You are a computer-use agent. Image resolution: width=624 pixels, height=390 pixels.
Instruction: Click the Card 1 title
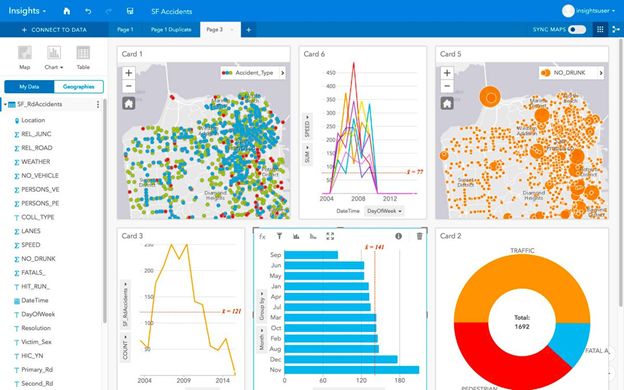(132, 54)
